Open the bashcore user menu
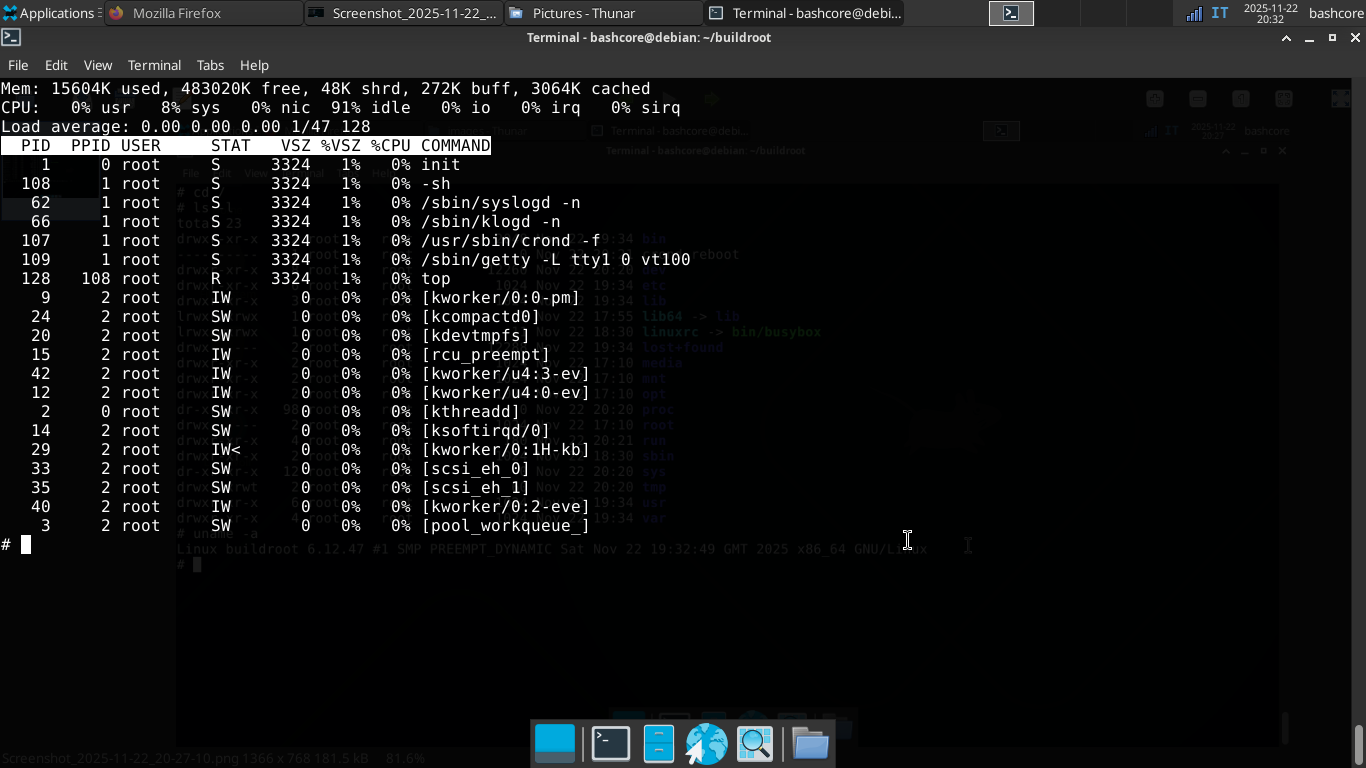Screen dimensions: 1366x768 pyautogui.click(x=1336, y=13)
